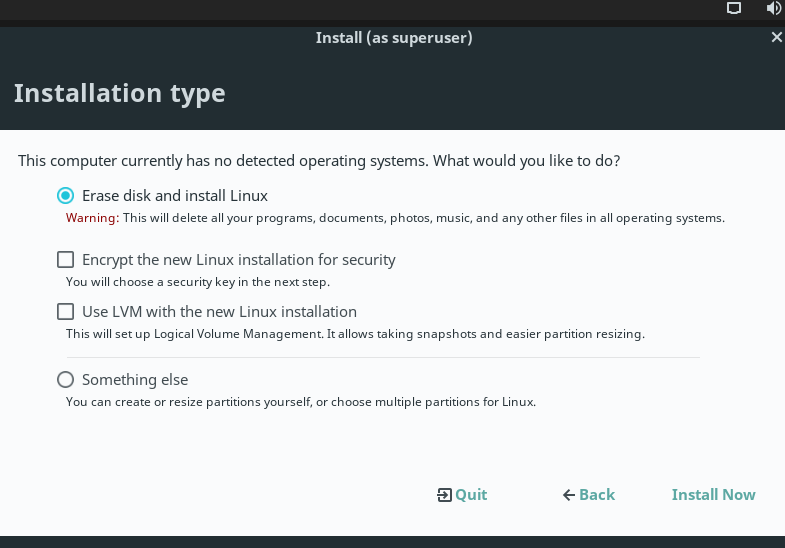Click the Installation type heading
This screenshot has height=548, width=785.
pos(119,94)
